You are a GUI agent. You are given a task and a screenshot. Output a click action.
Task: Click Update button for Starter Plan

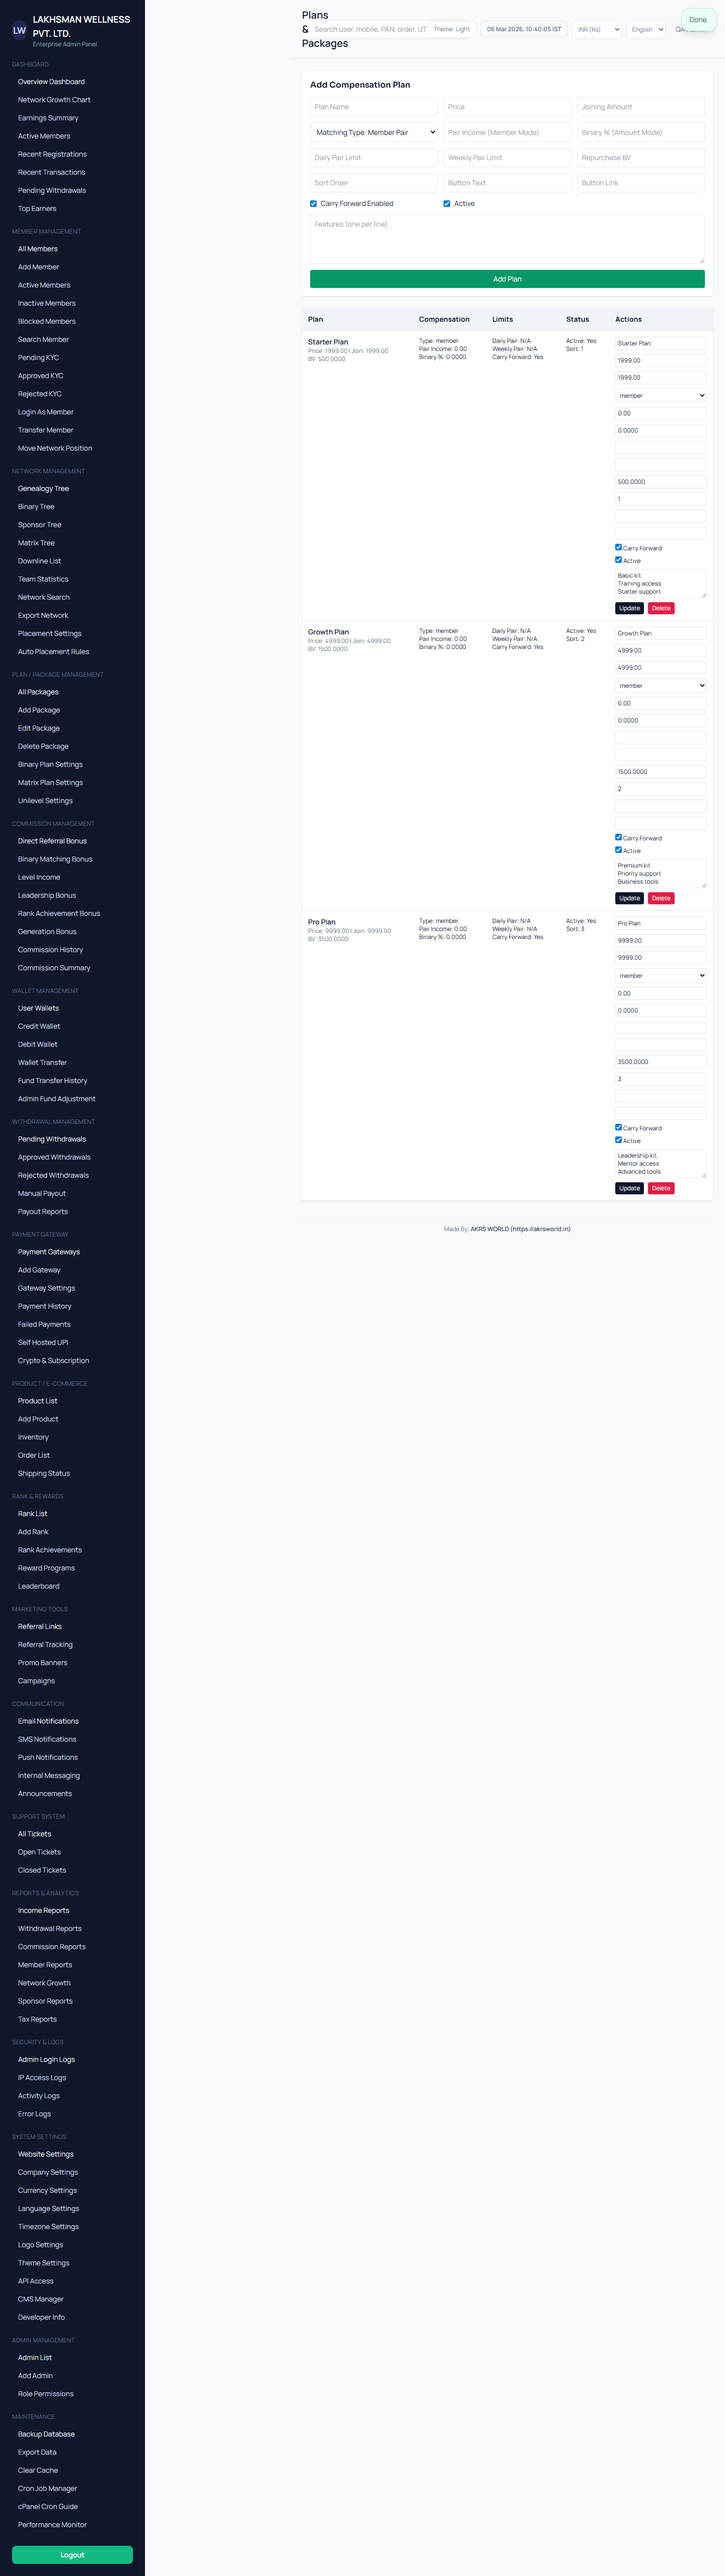(629, 608)
